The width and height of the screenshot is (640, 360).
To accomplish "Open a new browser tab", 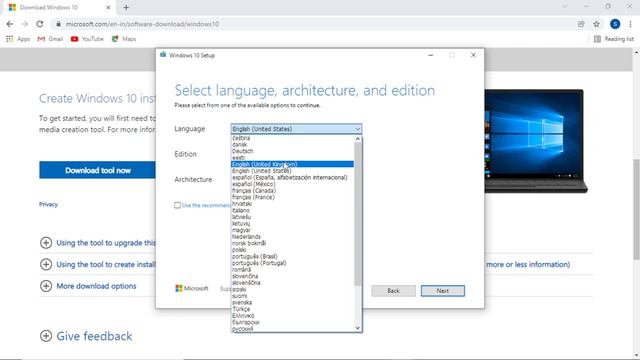I will coord(126,7).
